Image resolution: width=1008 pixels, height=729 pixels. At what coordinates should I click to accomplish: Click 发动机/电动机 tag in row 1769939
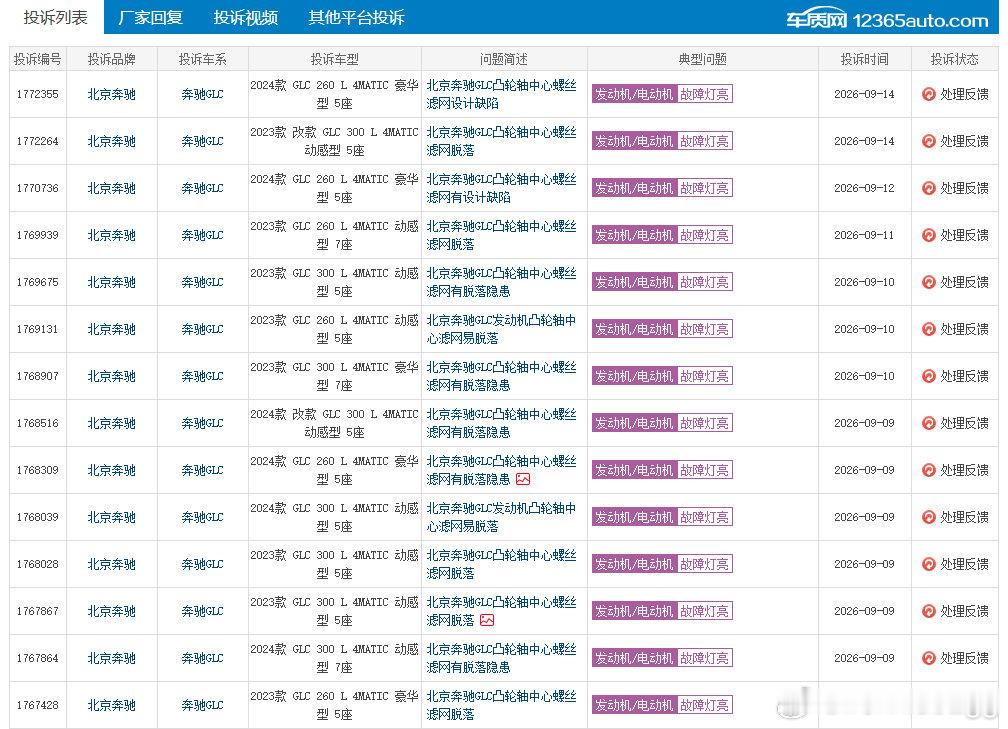(x=634, y=235)
